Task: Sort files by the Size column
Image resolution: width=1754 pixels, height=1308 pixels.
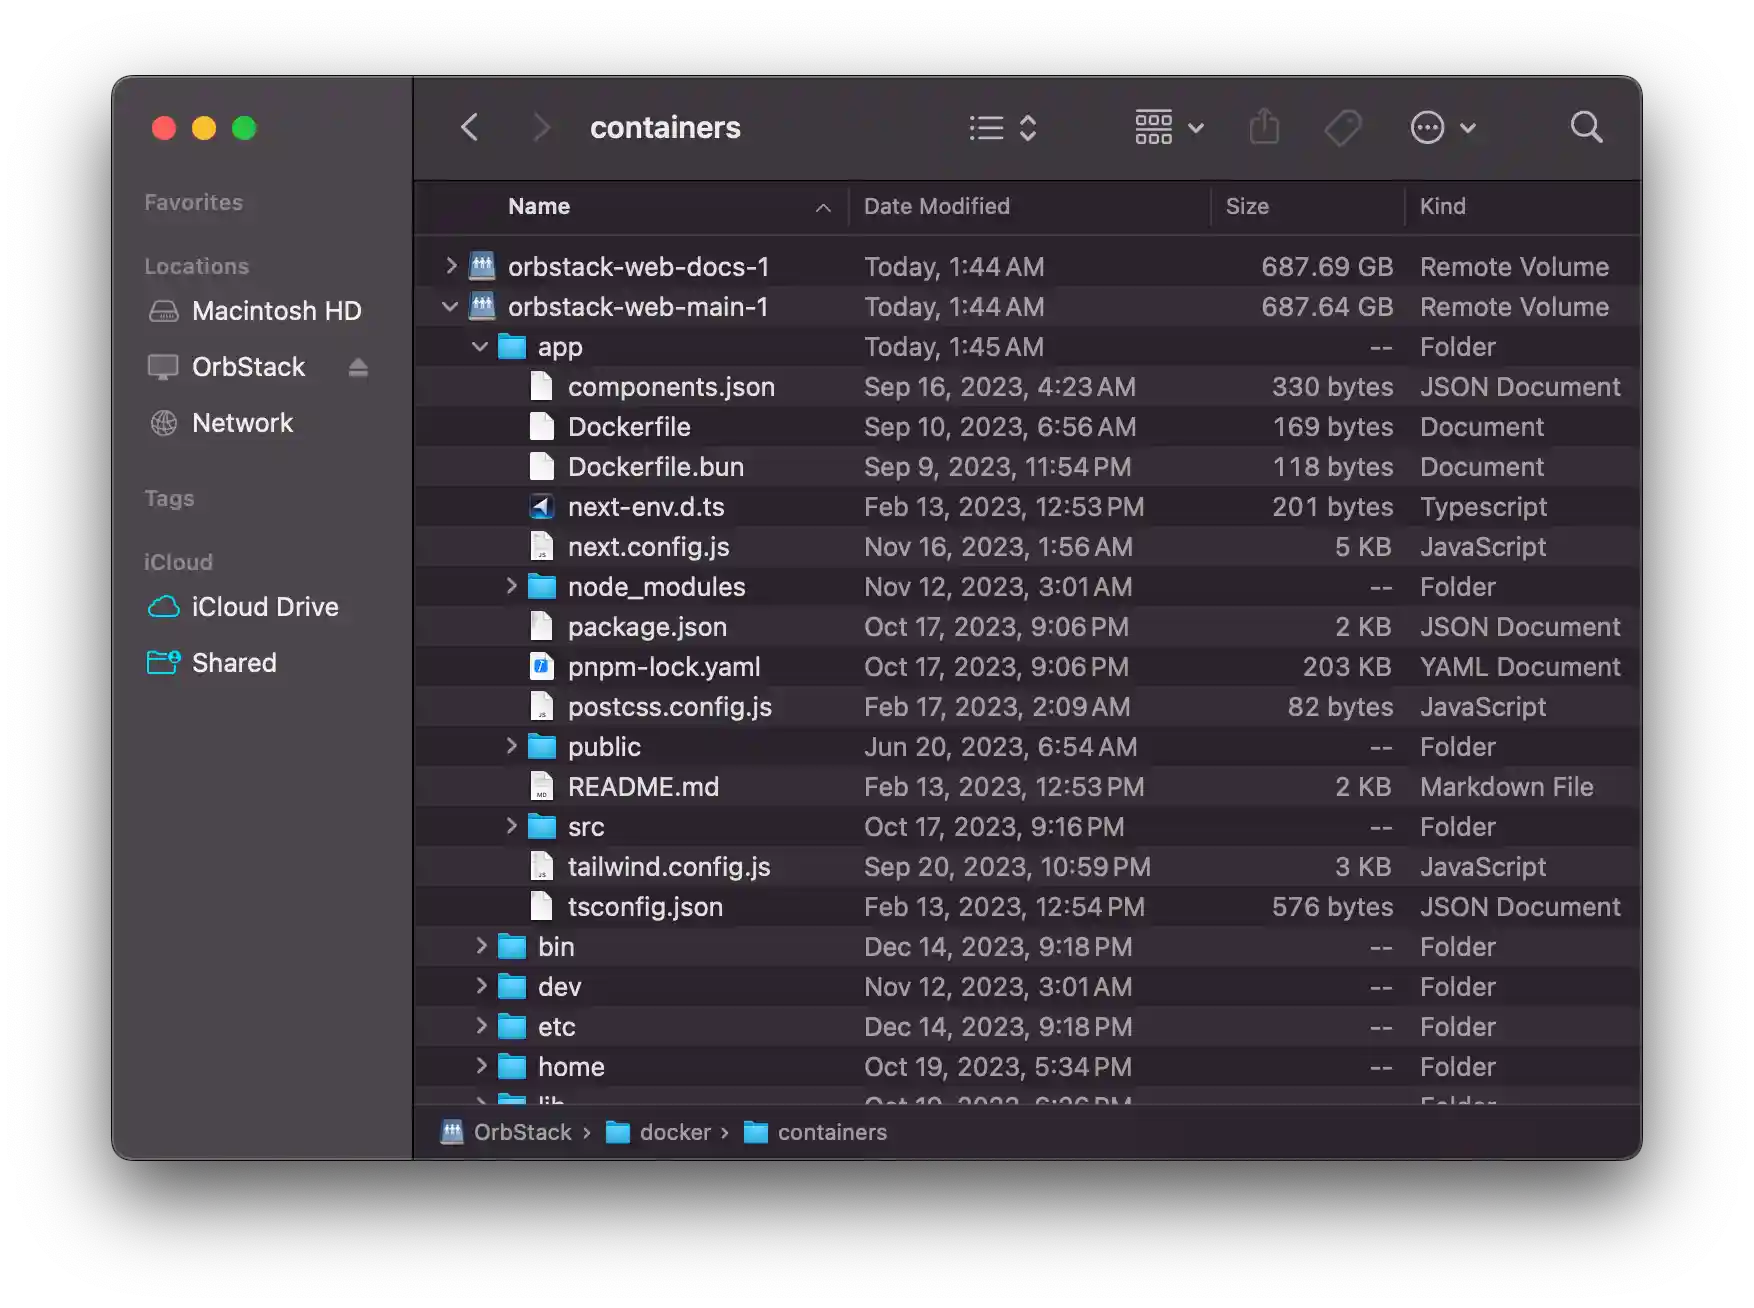Action: point(1248,206)
